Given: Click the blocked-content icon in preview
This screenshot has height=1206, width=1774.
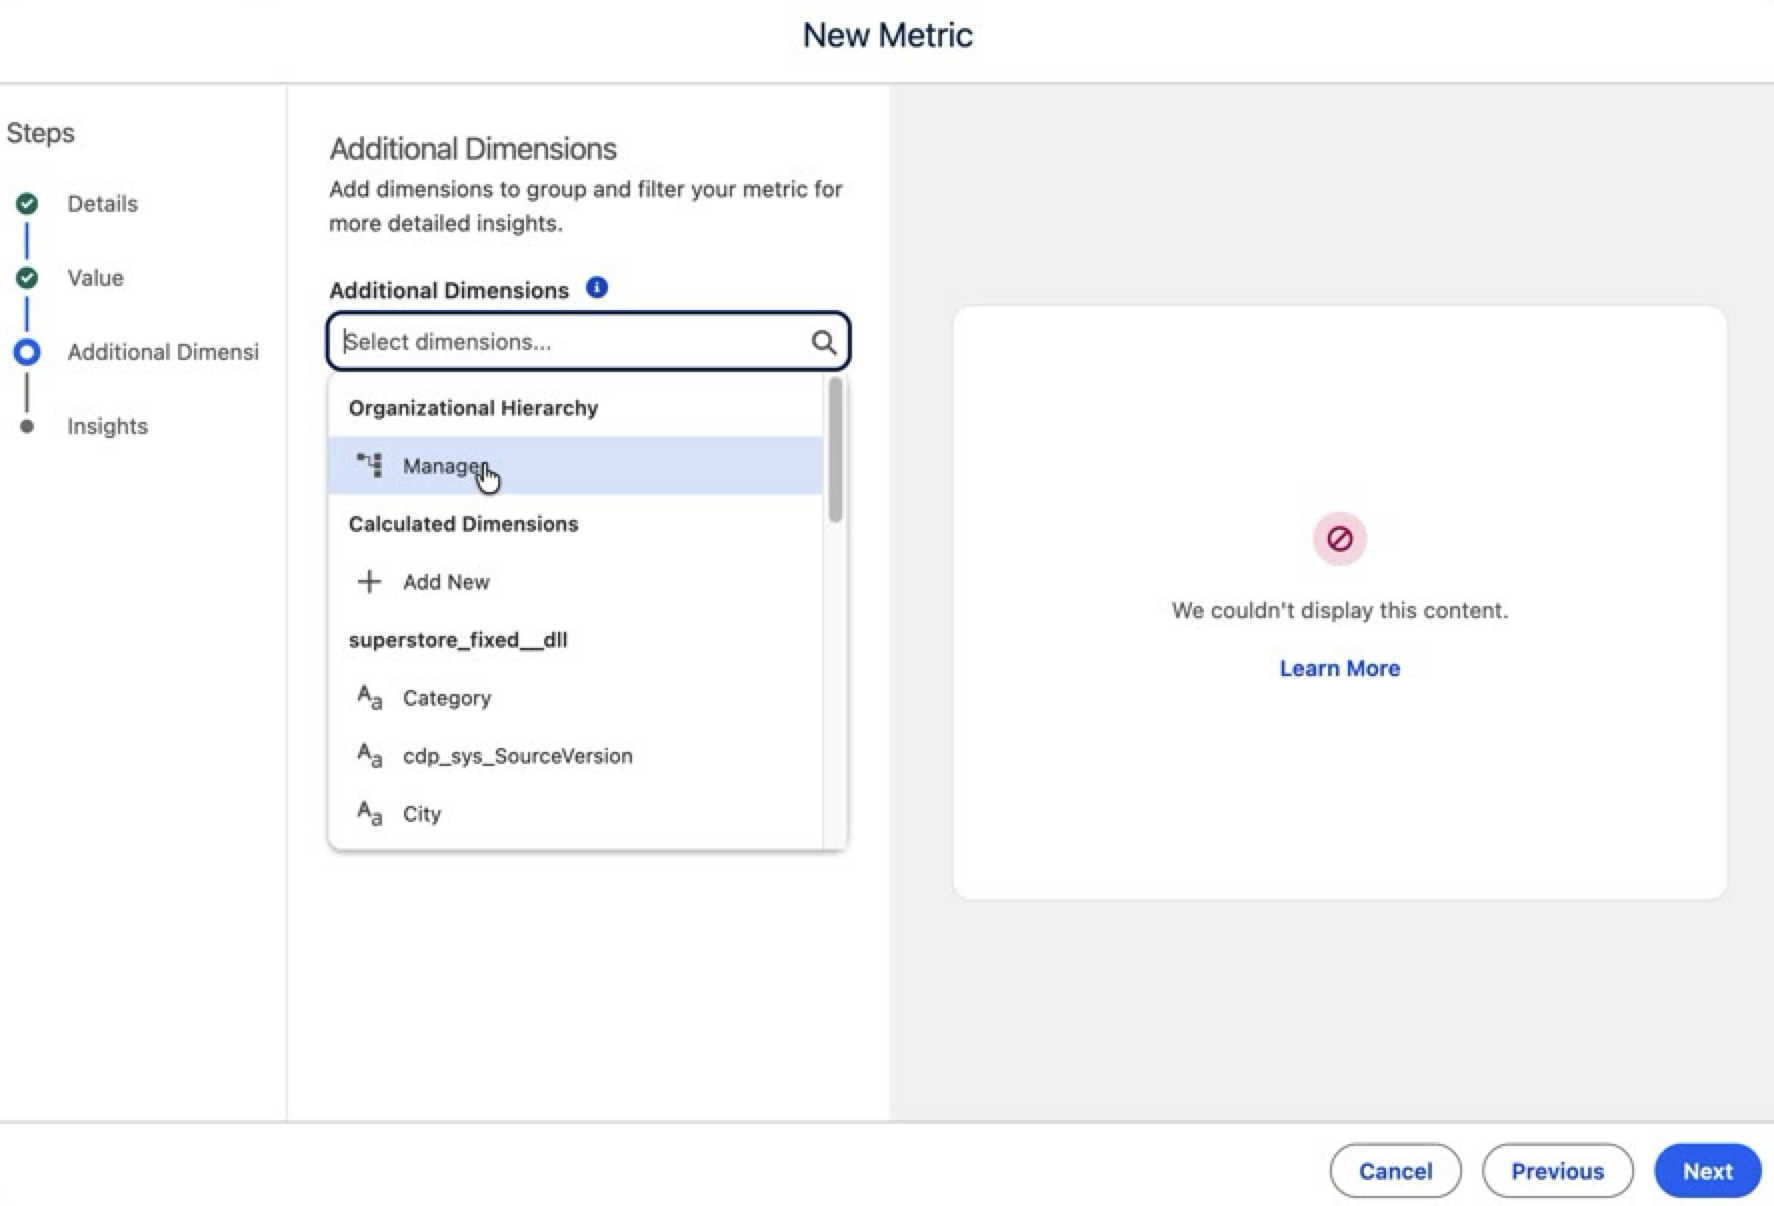Looking at the screenshot, I should pos(1339,539).
